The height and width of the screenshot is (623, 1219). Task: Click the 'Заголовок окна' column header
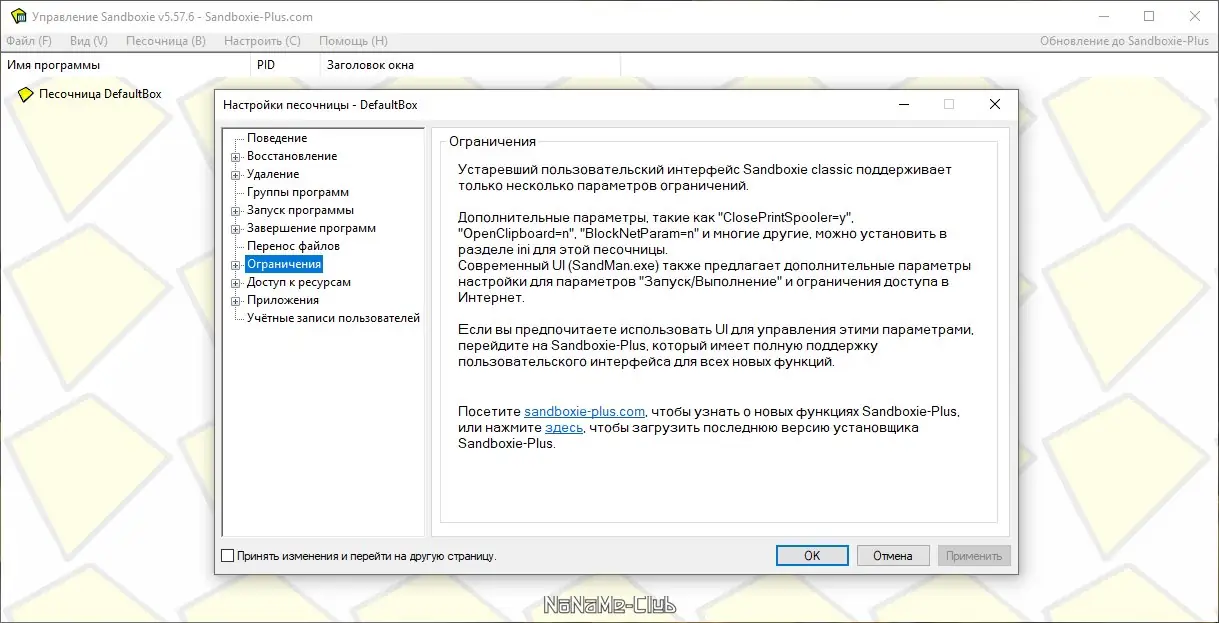pyautogui.click(x=470, y=65)
